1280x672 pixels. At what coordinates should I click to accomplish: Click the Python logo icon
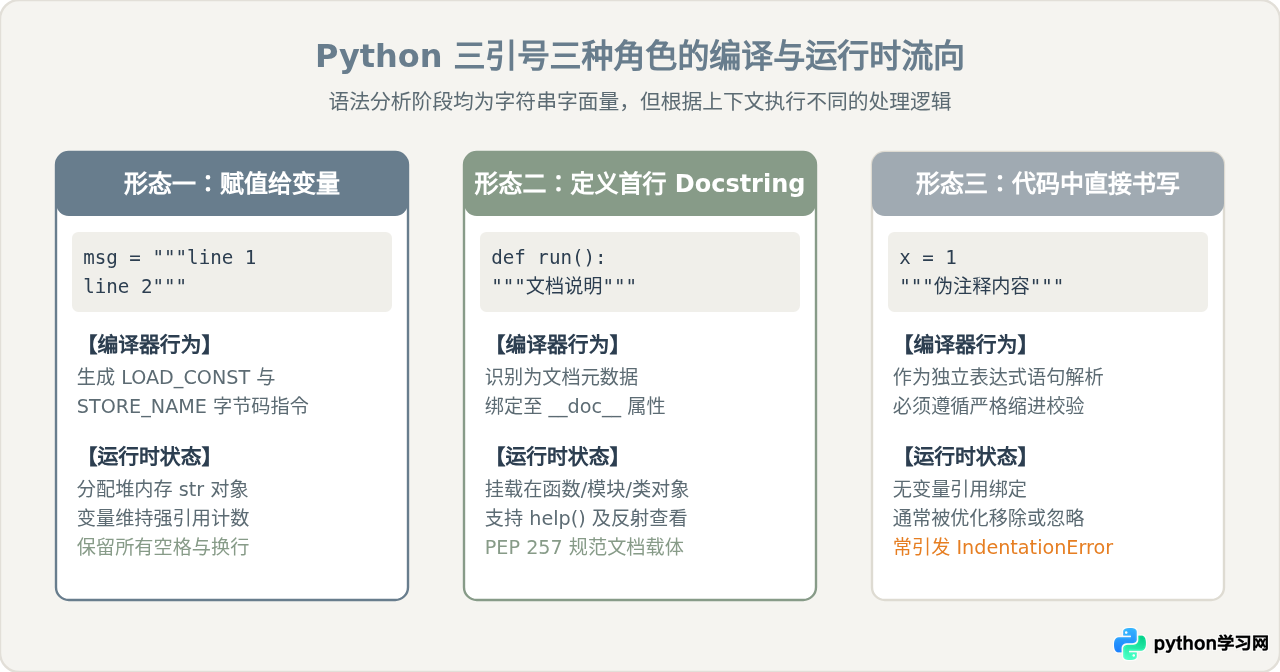coord(1130,644)
